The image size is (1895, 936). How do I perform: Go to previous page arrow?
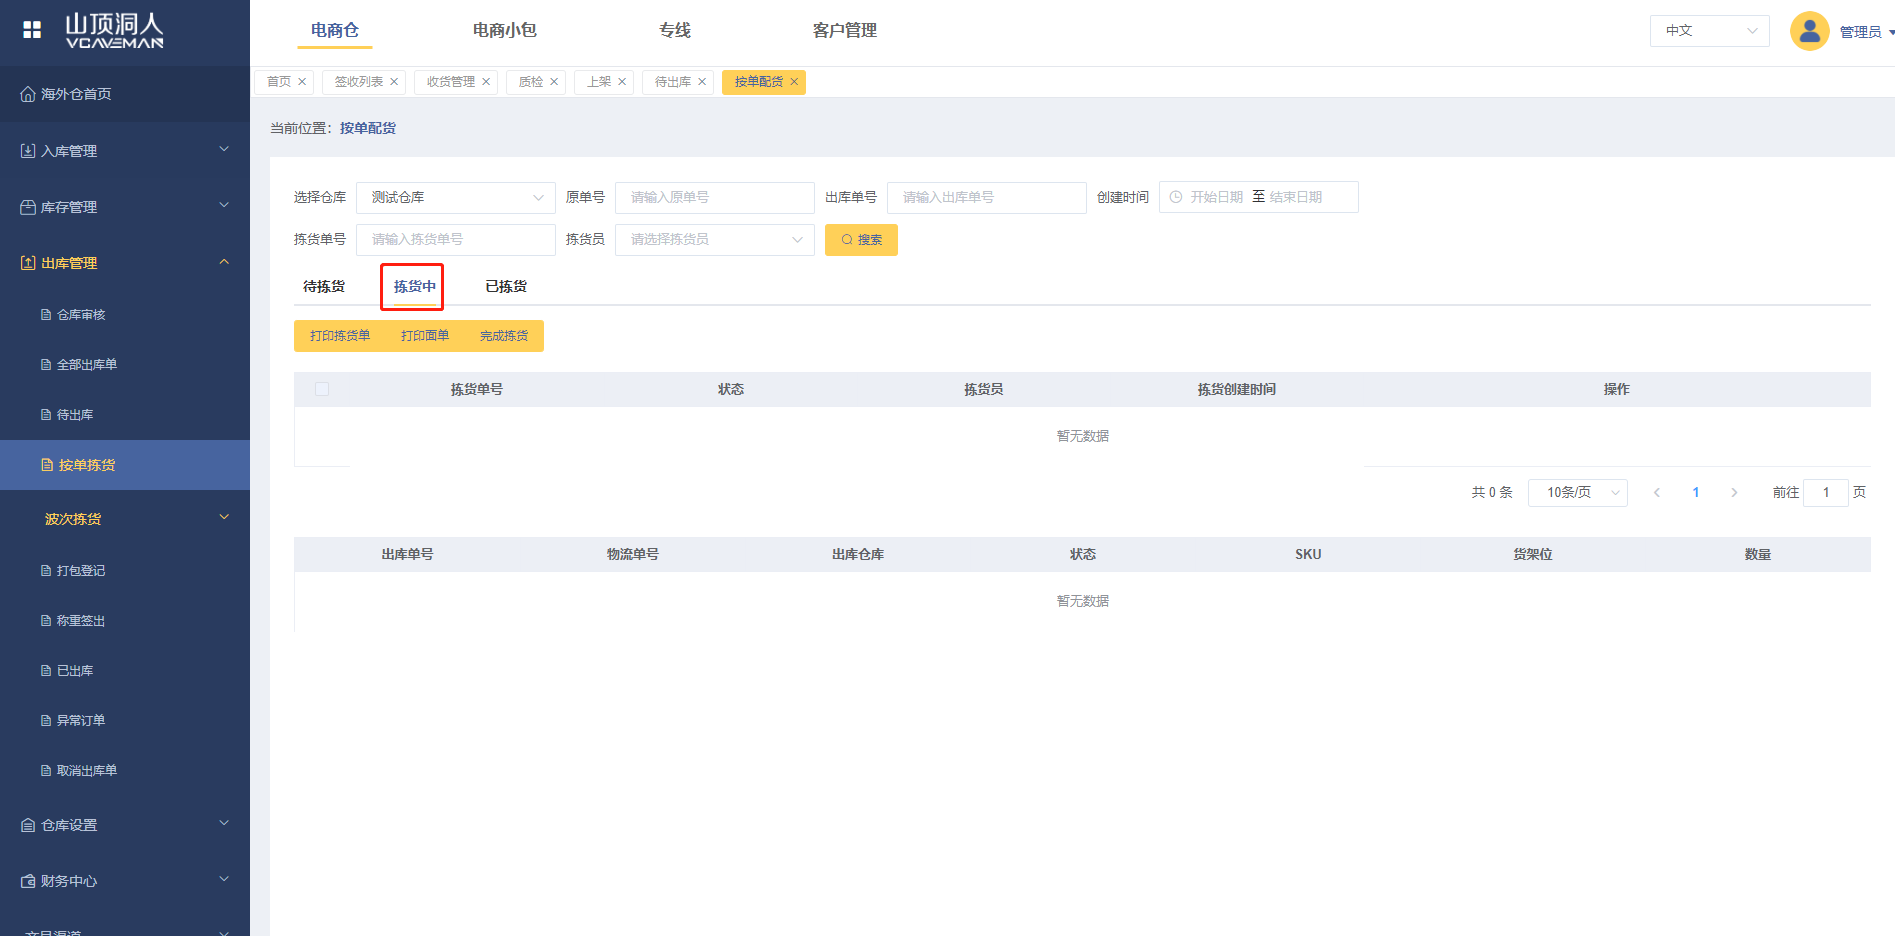coord(1657,492)
